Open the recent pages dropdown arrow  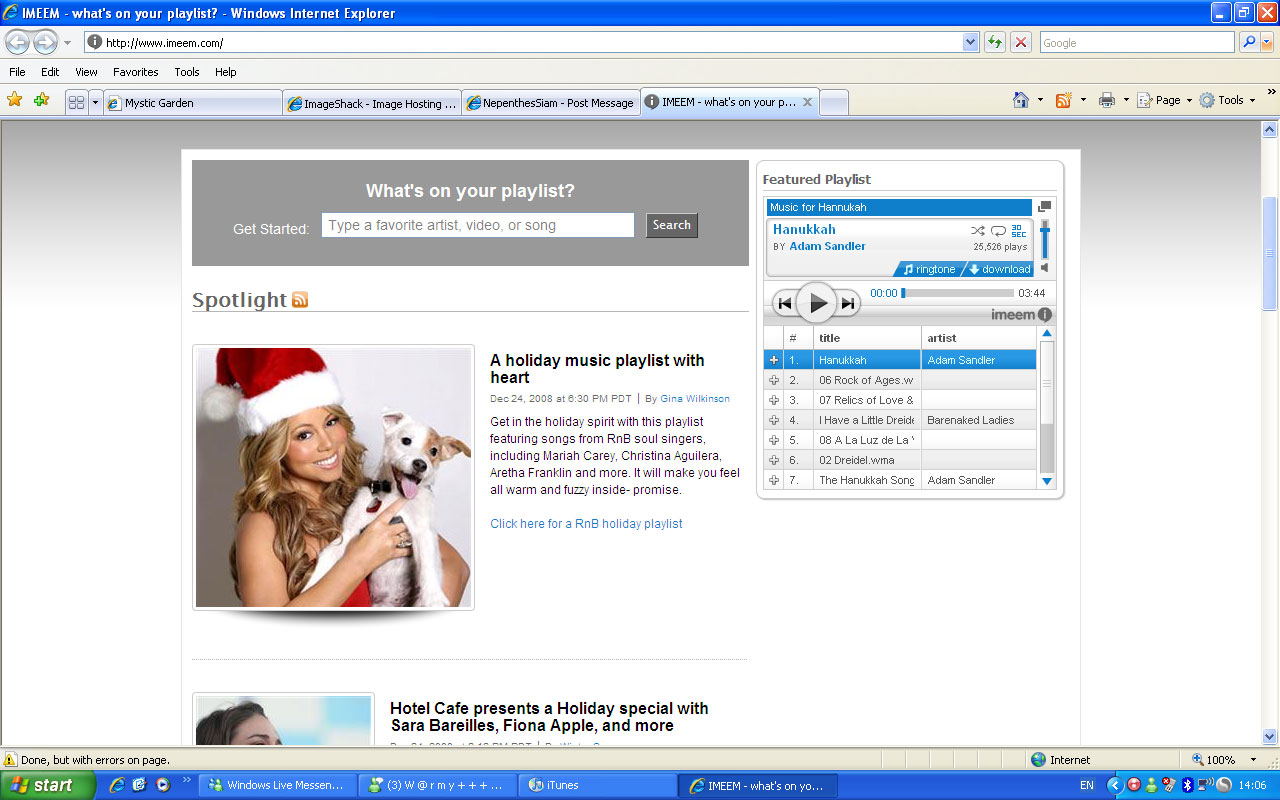(x=68, y=43)
